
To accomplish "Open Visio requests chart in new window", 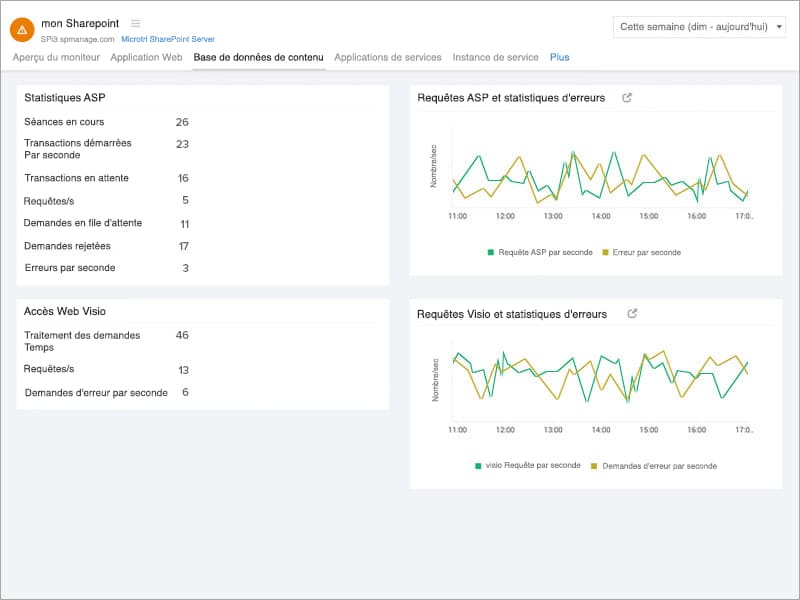I will click(x=632, y=314).
